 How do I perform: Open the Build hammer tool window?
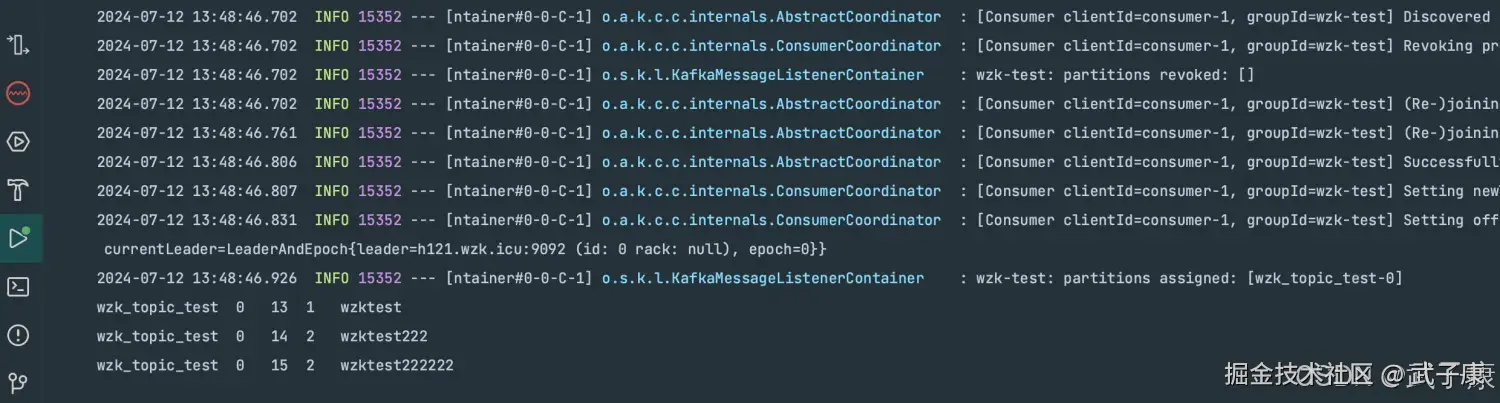tap(18, 190)
